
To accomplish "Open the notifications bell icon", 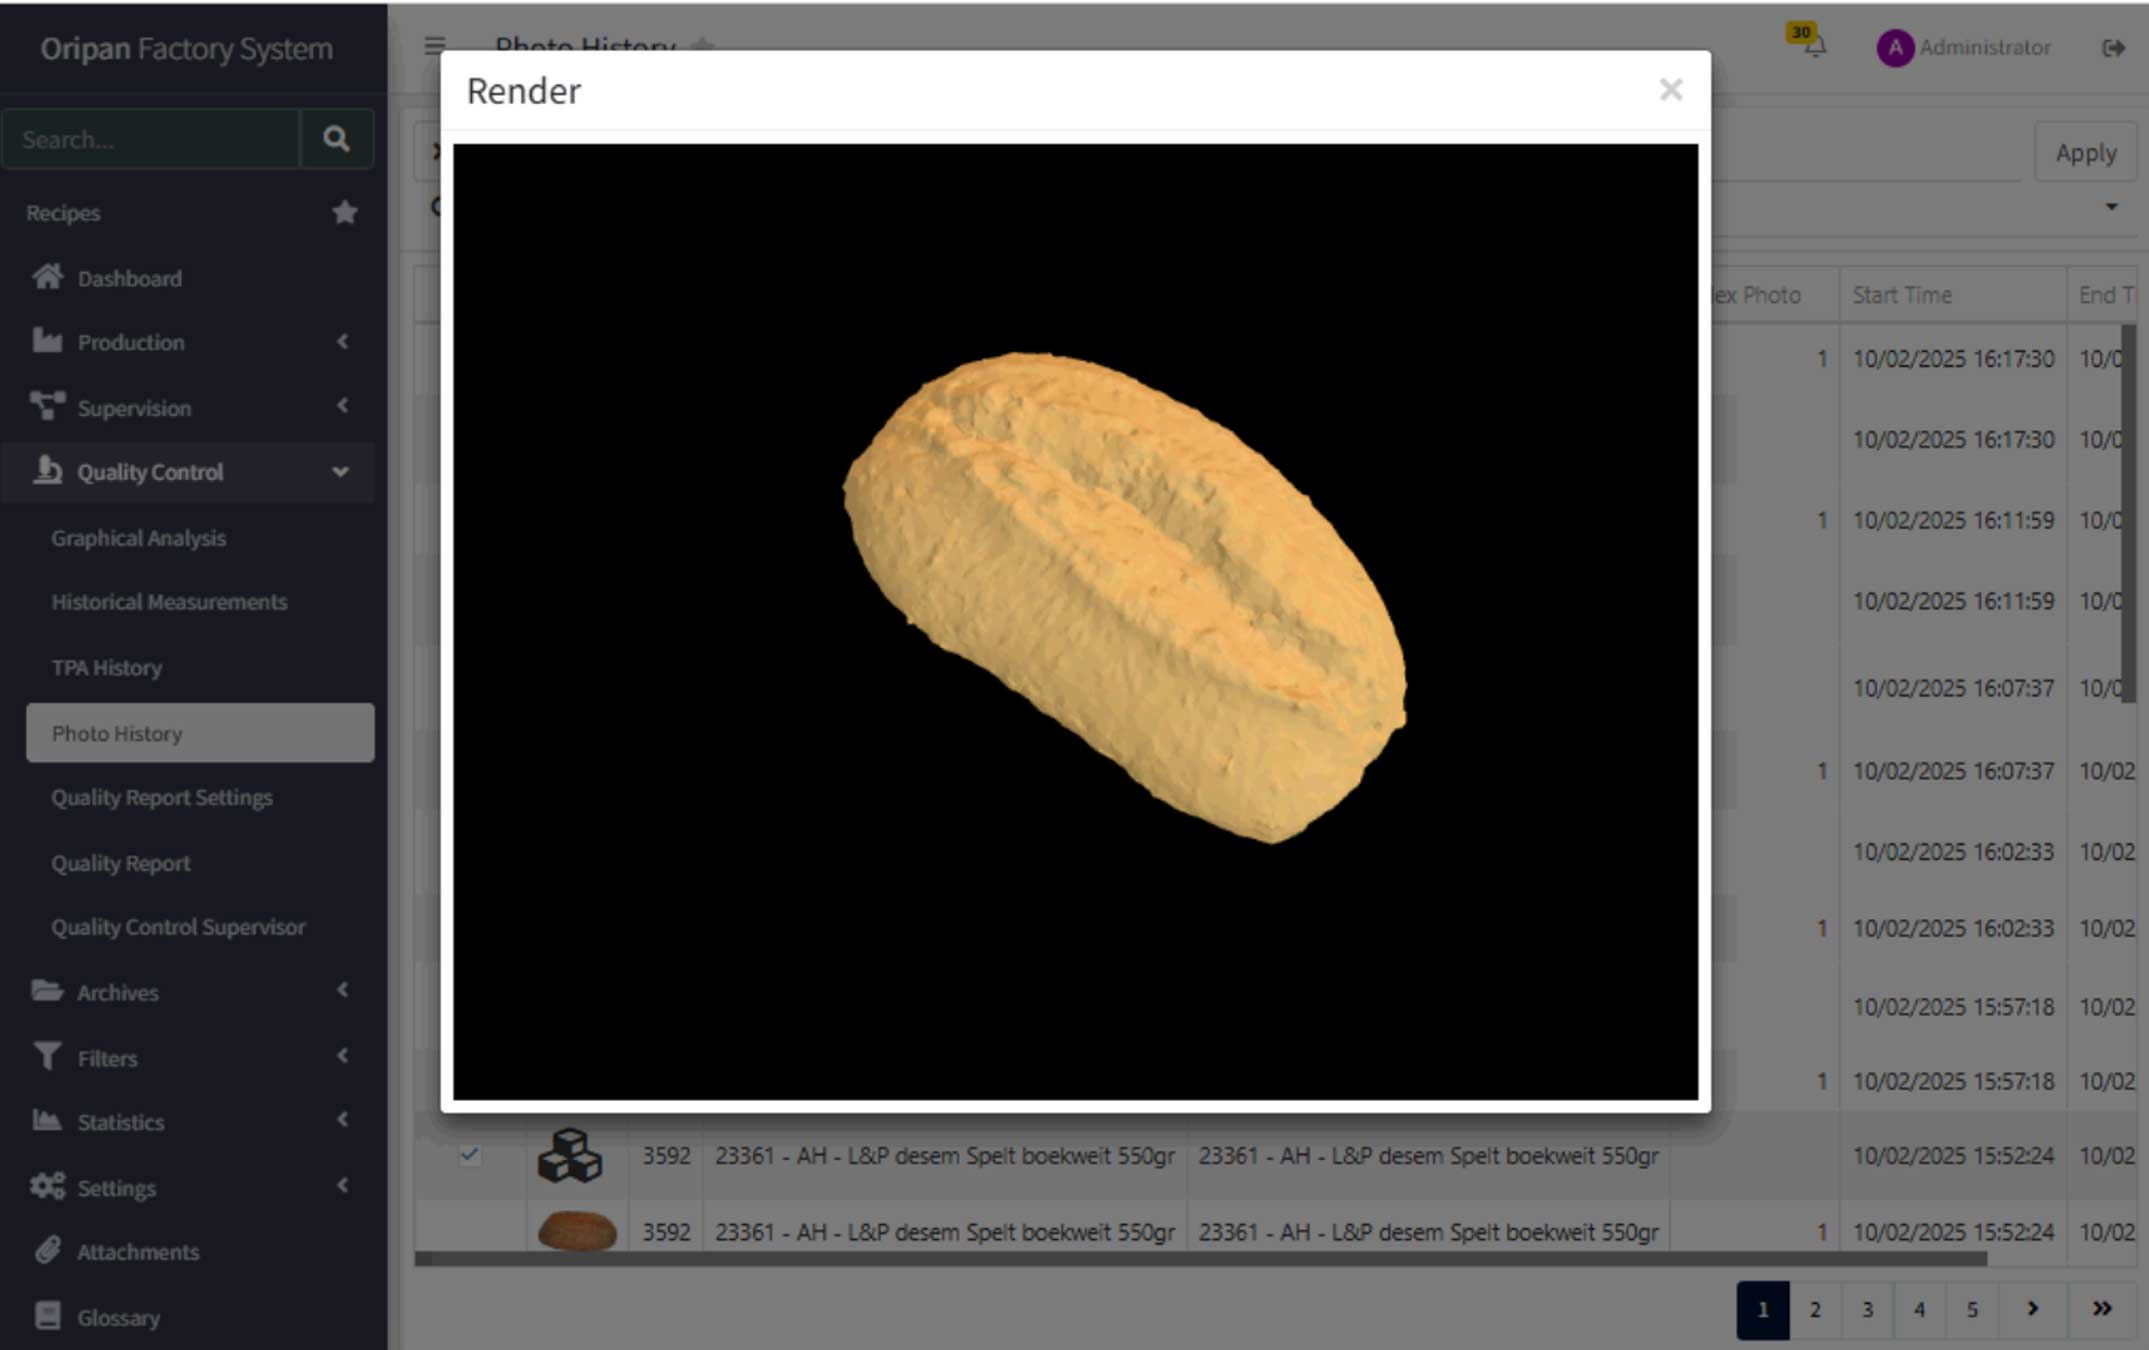I will [x=1814, y=47].
